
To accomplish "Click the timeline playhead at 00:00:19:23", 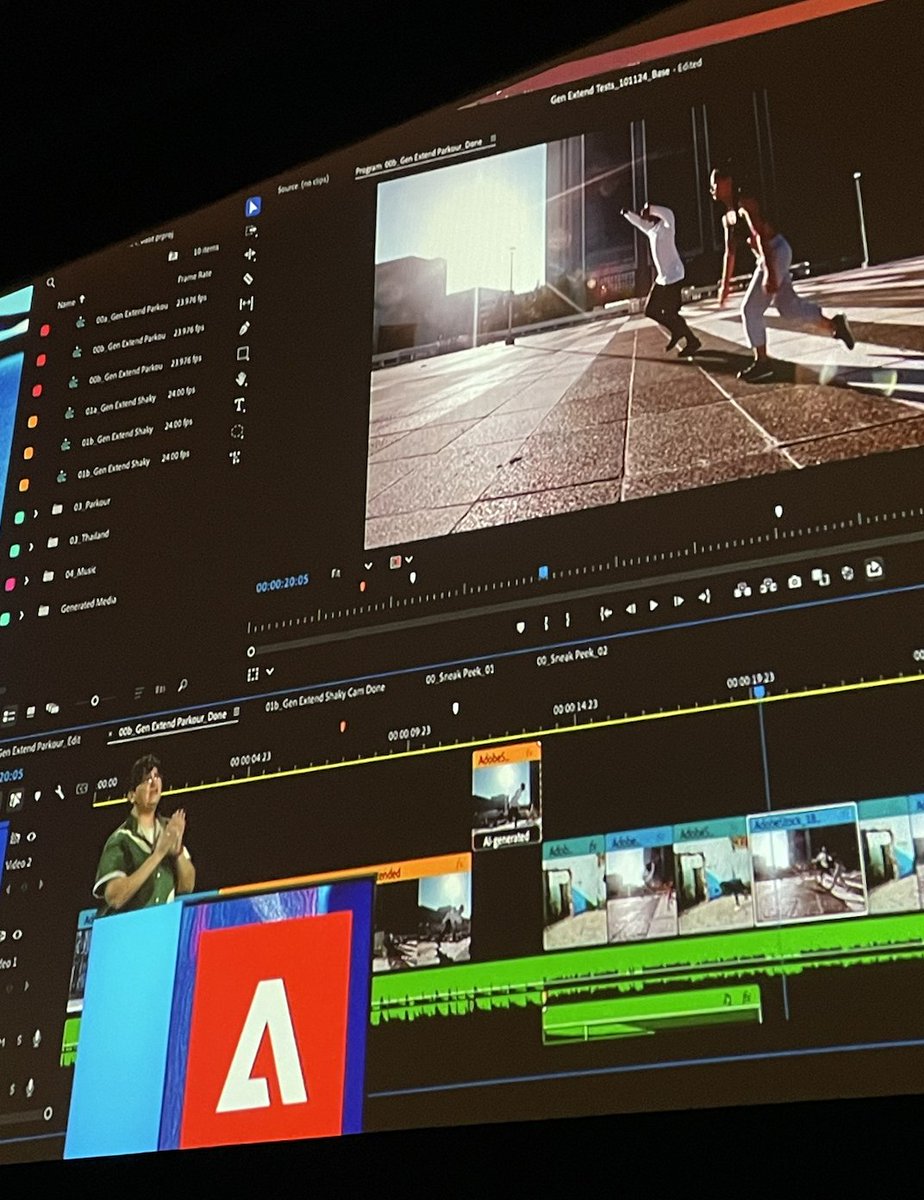I will pos(758,690).
